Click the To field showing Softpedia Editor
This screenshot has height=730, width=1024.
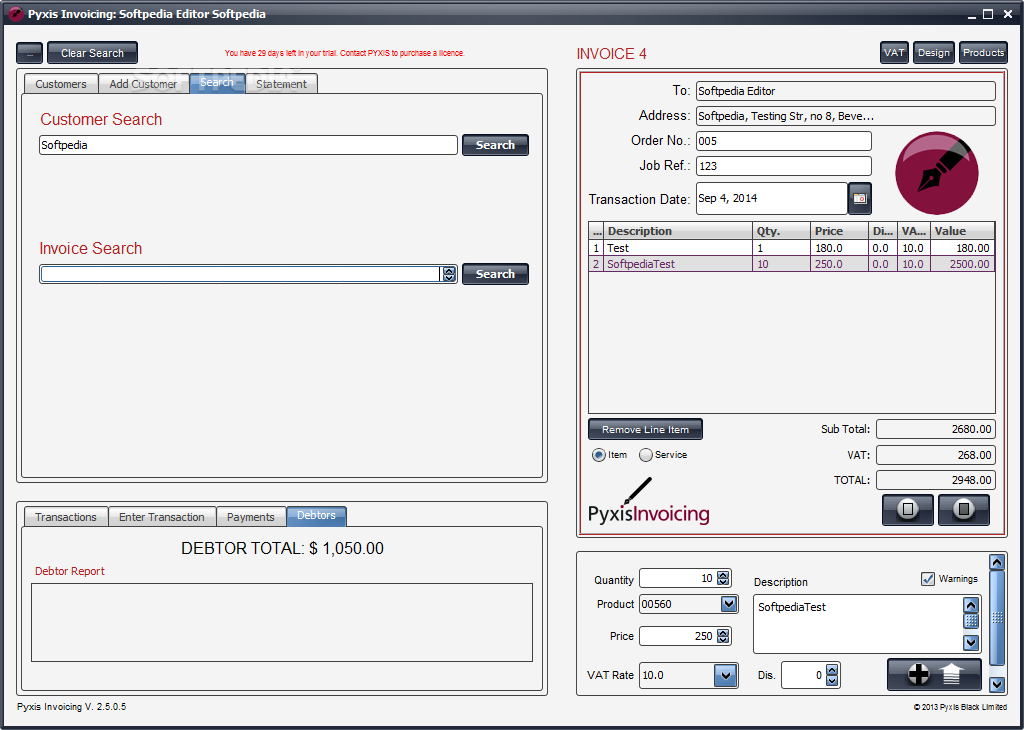click(846, 91)
